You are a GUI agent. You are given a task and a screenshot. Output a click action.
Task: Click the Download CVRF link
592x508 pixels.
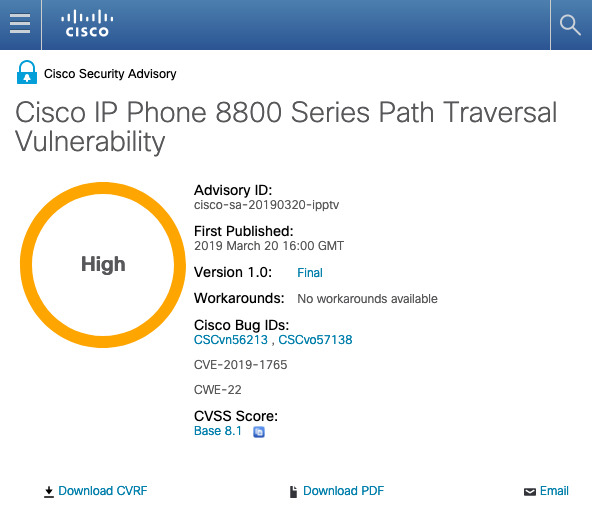pyautogui.click(x=103, y=491)
